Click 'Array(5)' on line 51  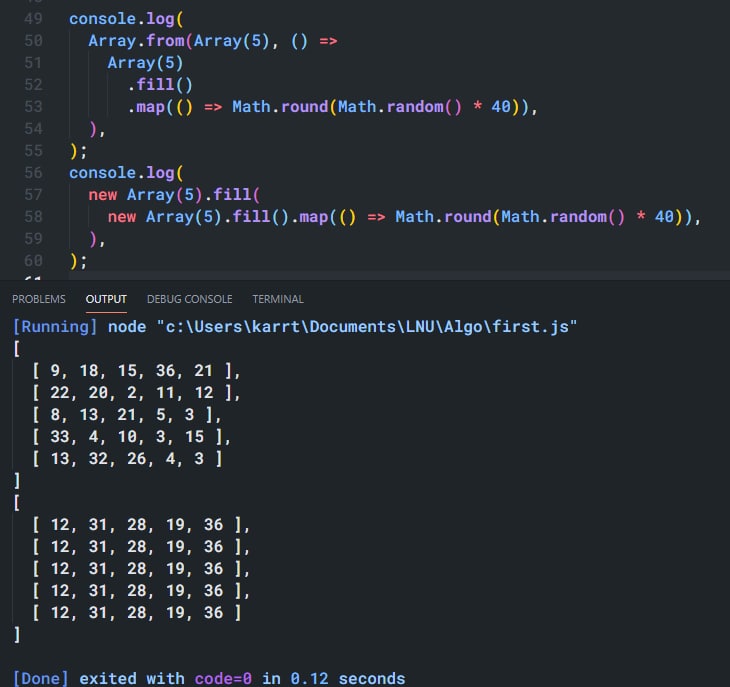(x=145, y=63)
